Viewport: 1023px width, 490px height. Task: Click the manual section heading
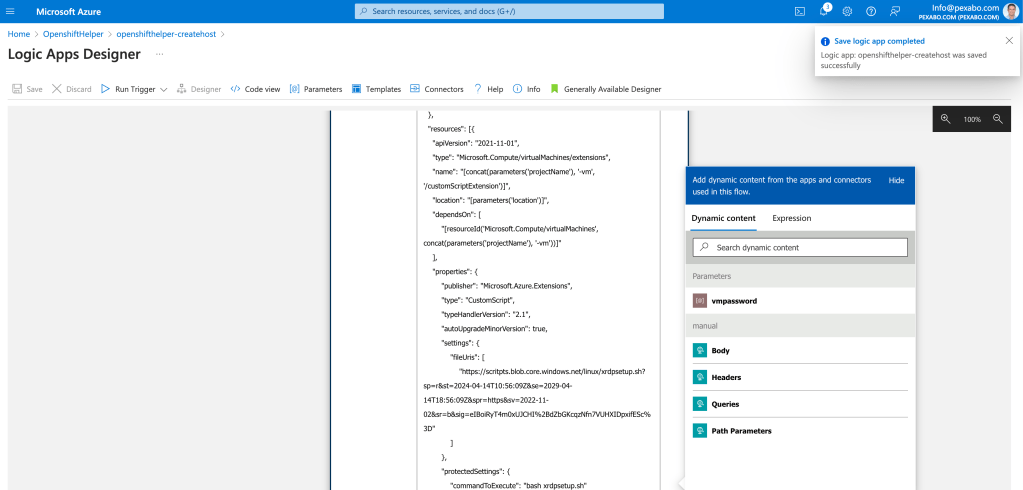point(705,326)
